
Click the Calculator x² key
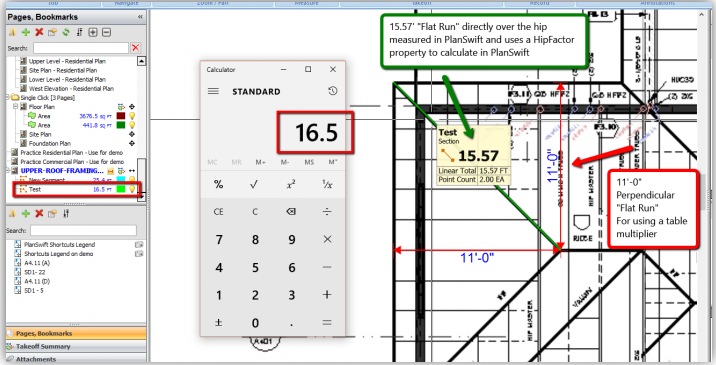[x=291, y=185]
